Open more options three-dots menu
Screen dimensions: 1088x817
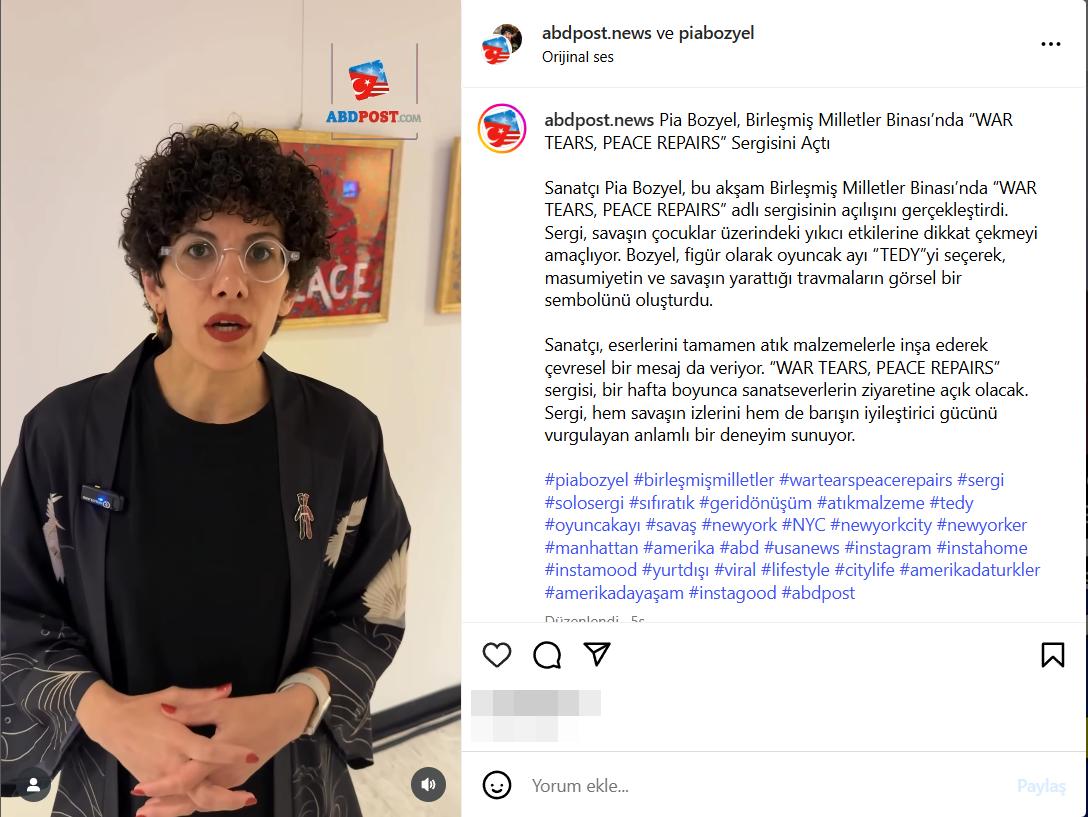(1051, 44)
